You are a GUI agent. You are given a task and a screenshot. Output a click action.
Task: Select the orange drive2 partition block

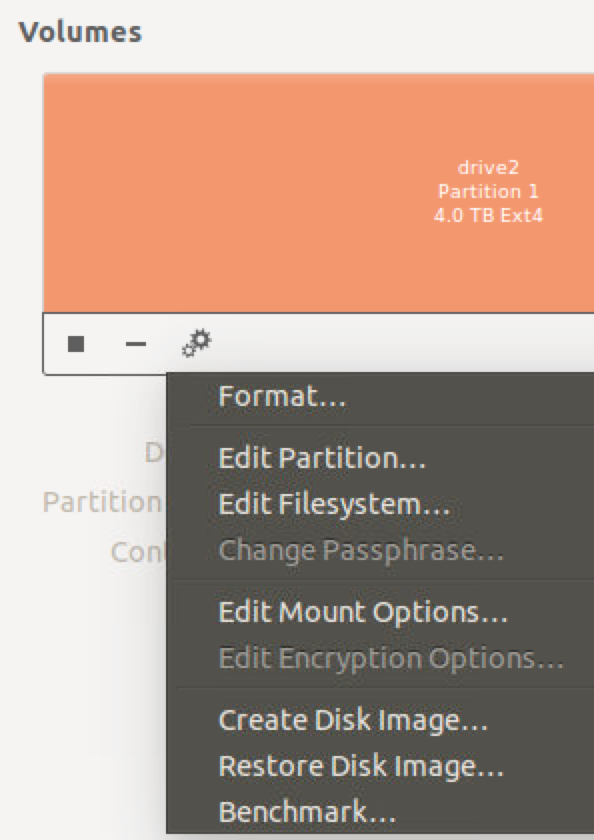click(x=318, y=192)
